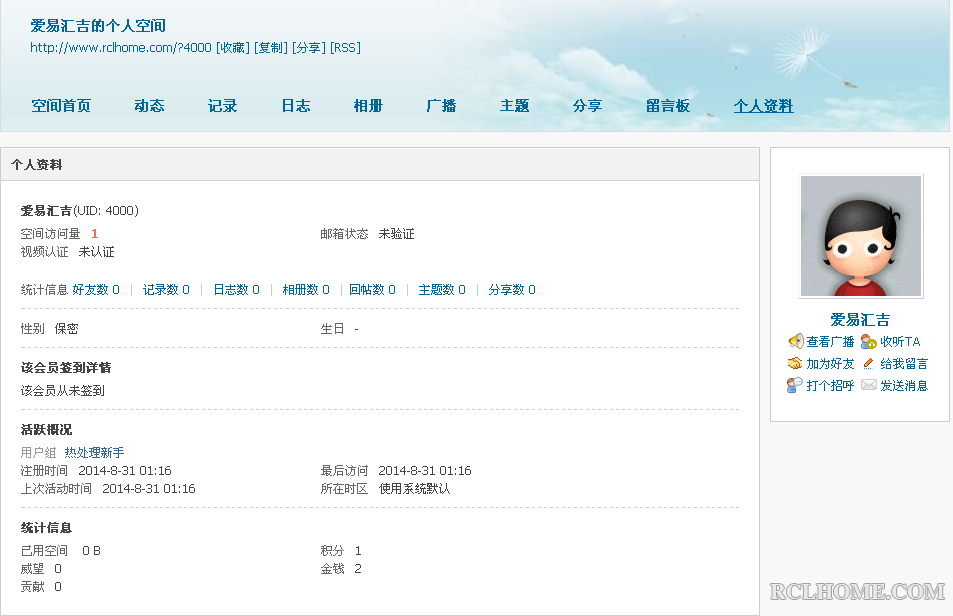Open the [RSS] feed link

click(x=345, y=47)
